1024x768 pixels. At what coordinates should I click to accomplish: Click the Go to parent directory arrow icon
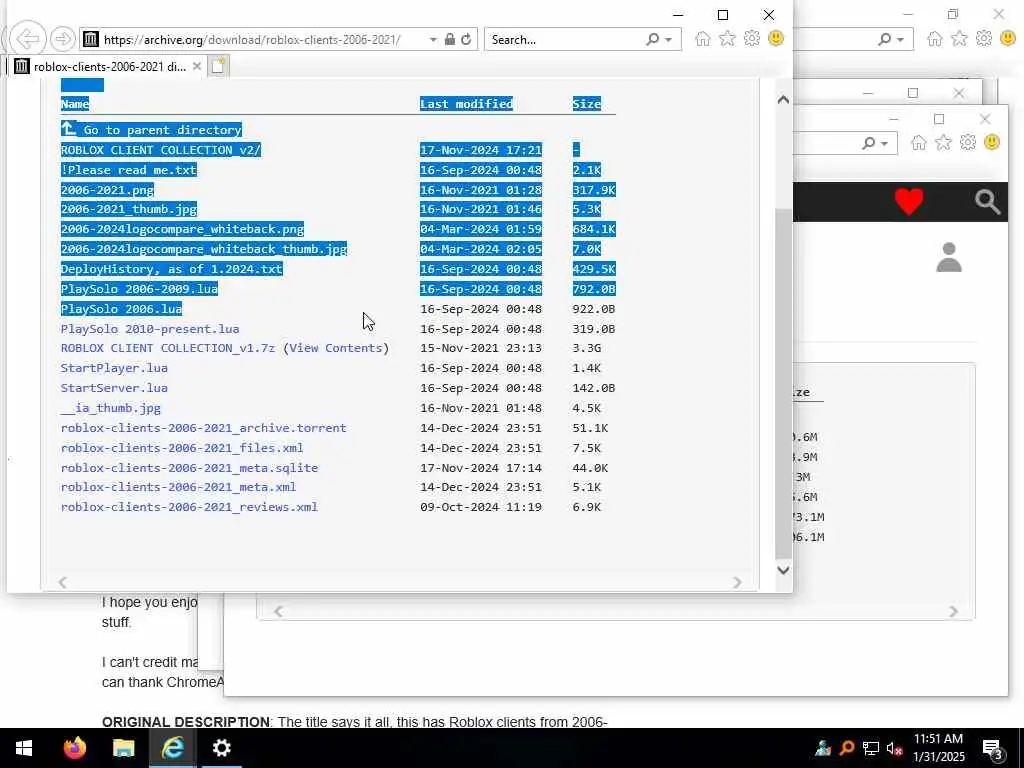[x=69, y=128]
